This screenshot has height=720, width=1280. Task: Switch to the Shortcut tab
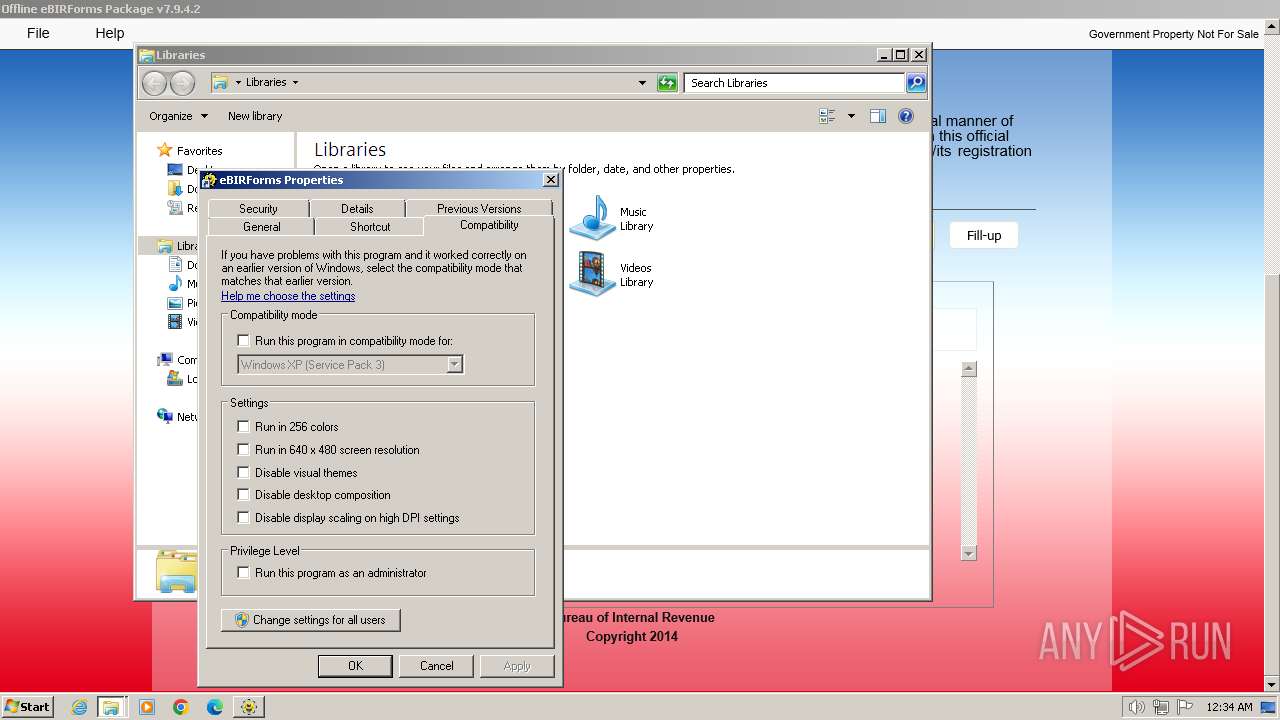coord(370,227)
